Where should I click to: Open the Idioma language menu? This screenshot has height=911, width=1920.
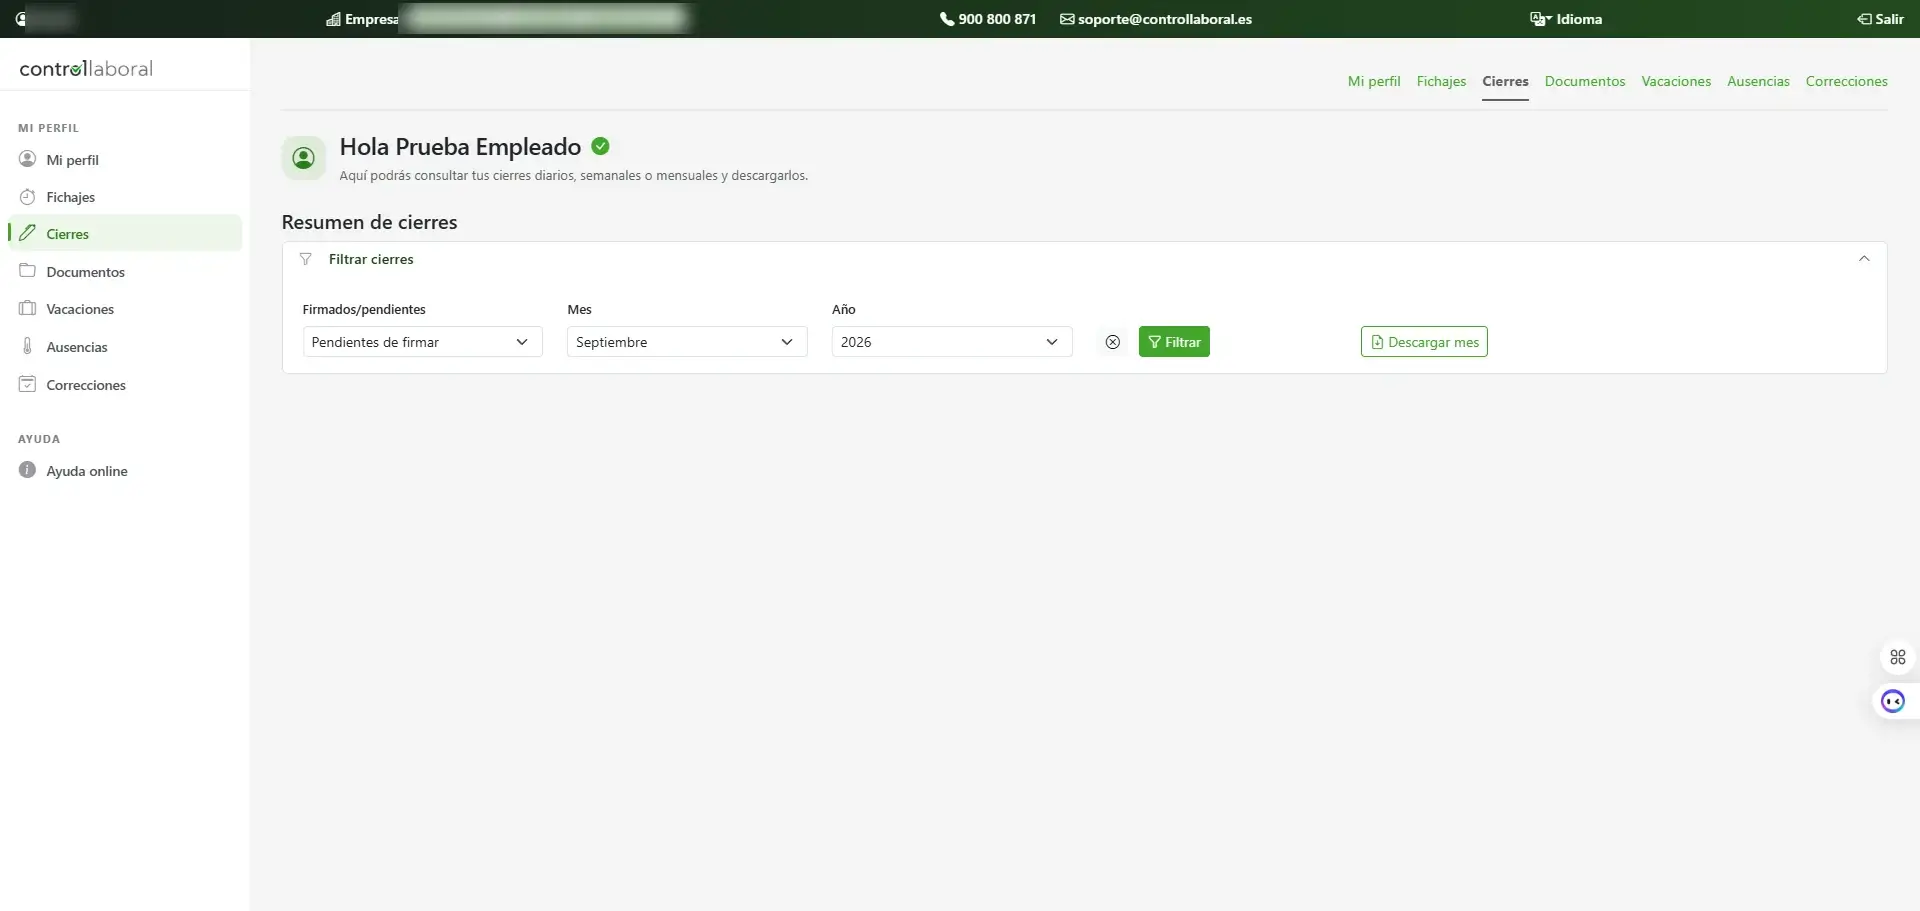tap(1566, 19)
